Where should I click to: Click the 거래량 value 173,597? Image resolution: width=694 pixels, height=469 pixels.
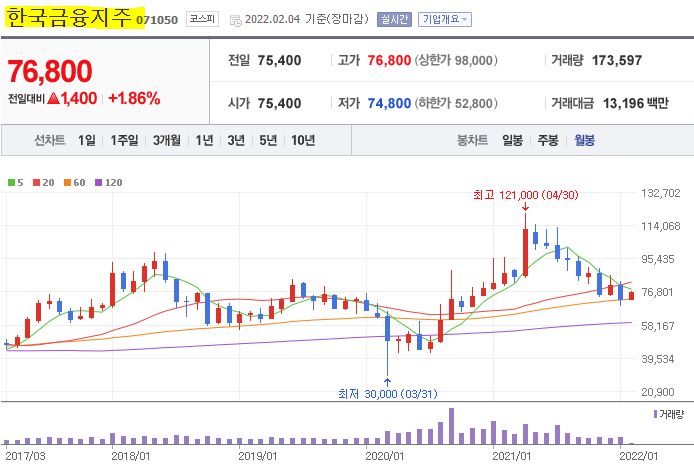point(617,61)
